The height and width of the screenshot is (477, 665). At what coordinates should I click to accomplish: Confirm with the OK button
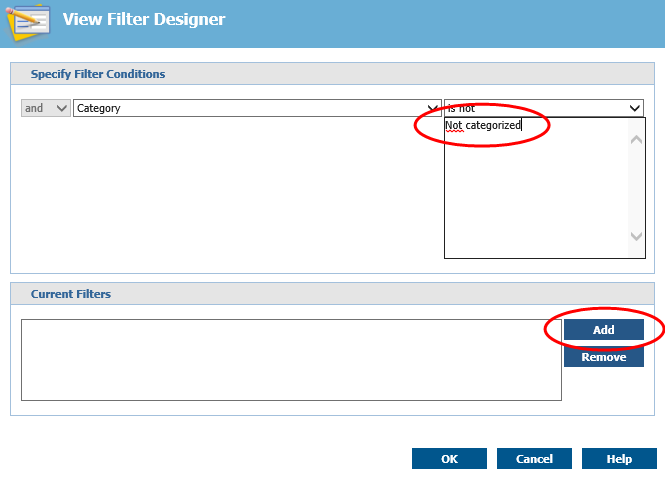[449, 459]
